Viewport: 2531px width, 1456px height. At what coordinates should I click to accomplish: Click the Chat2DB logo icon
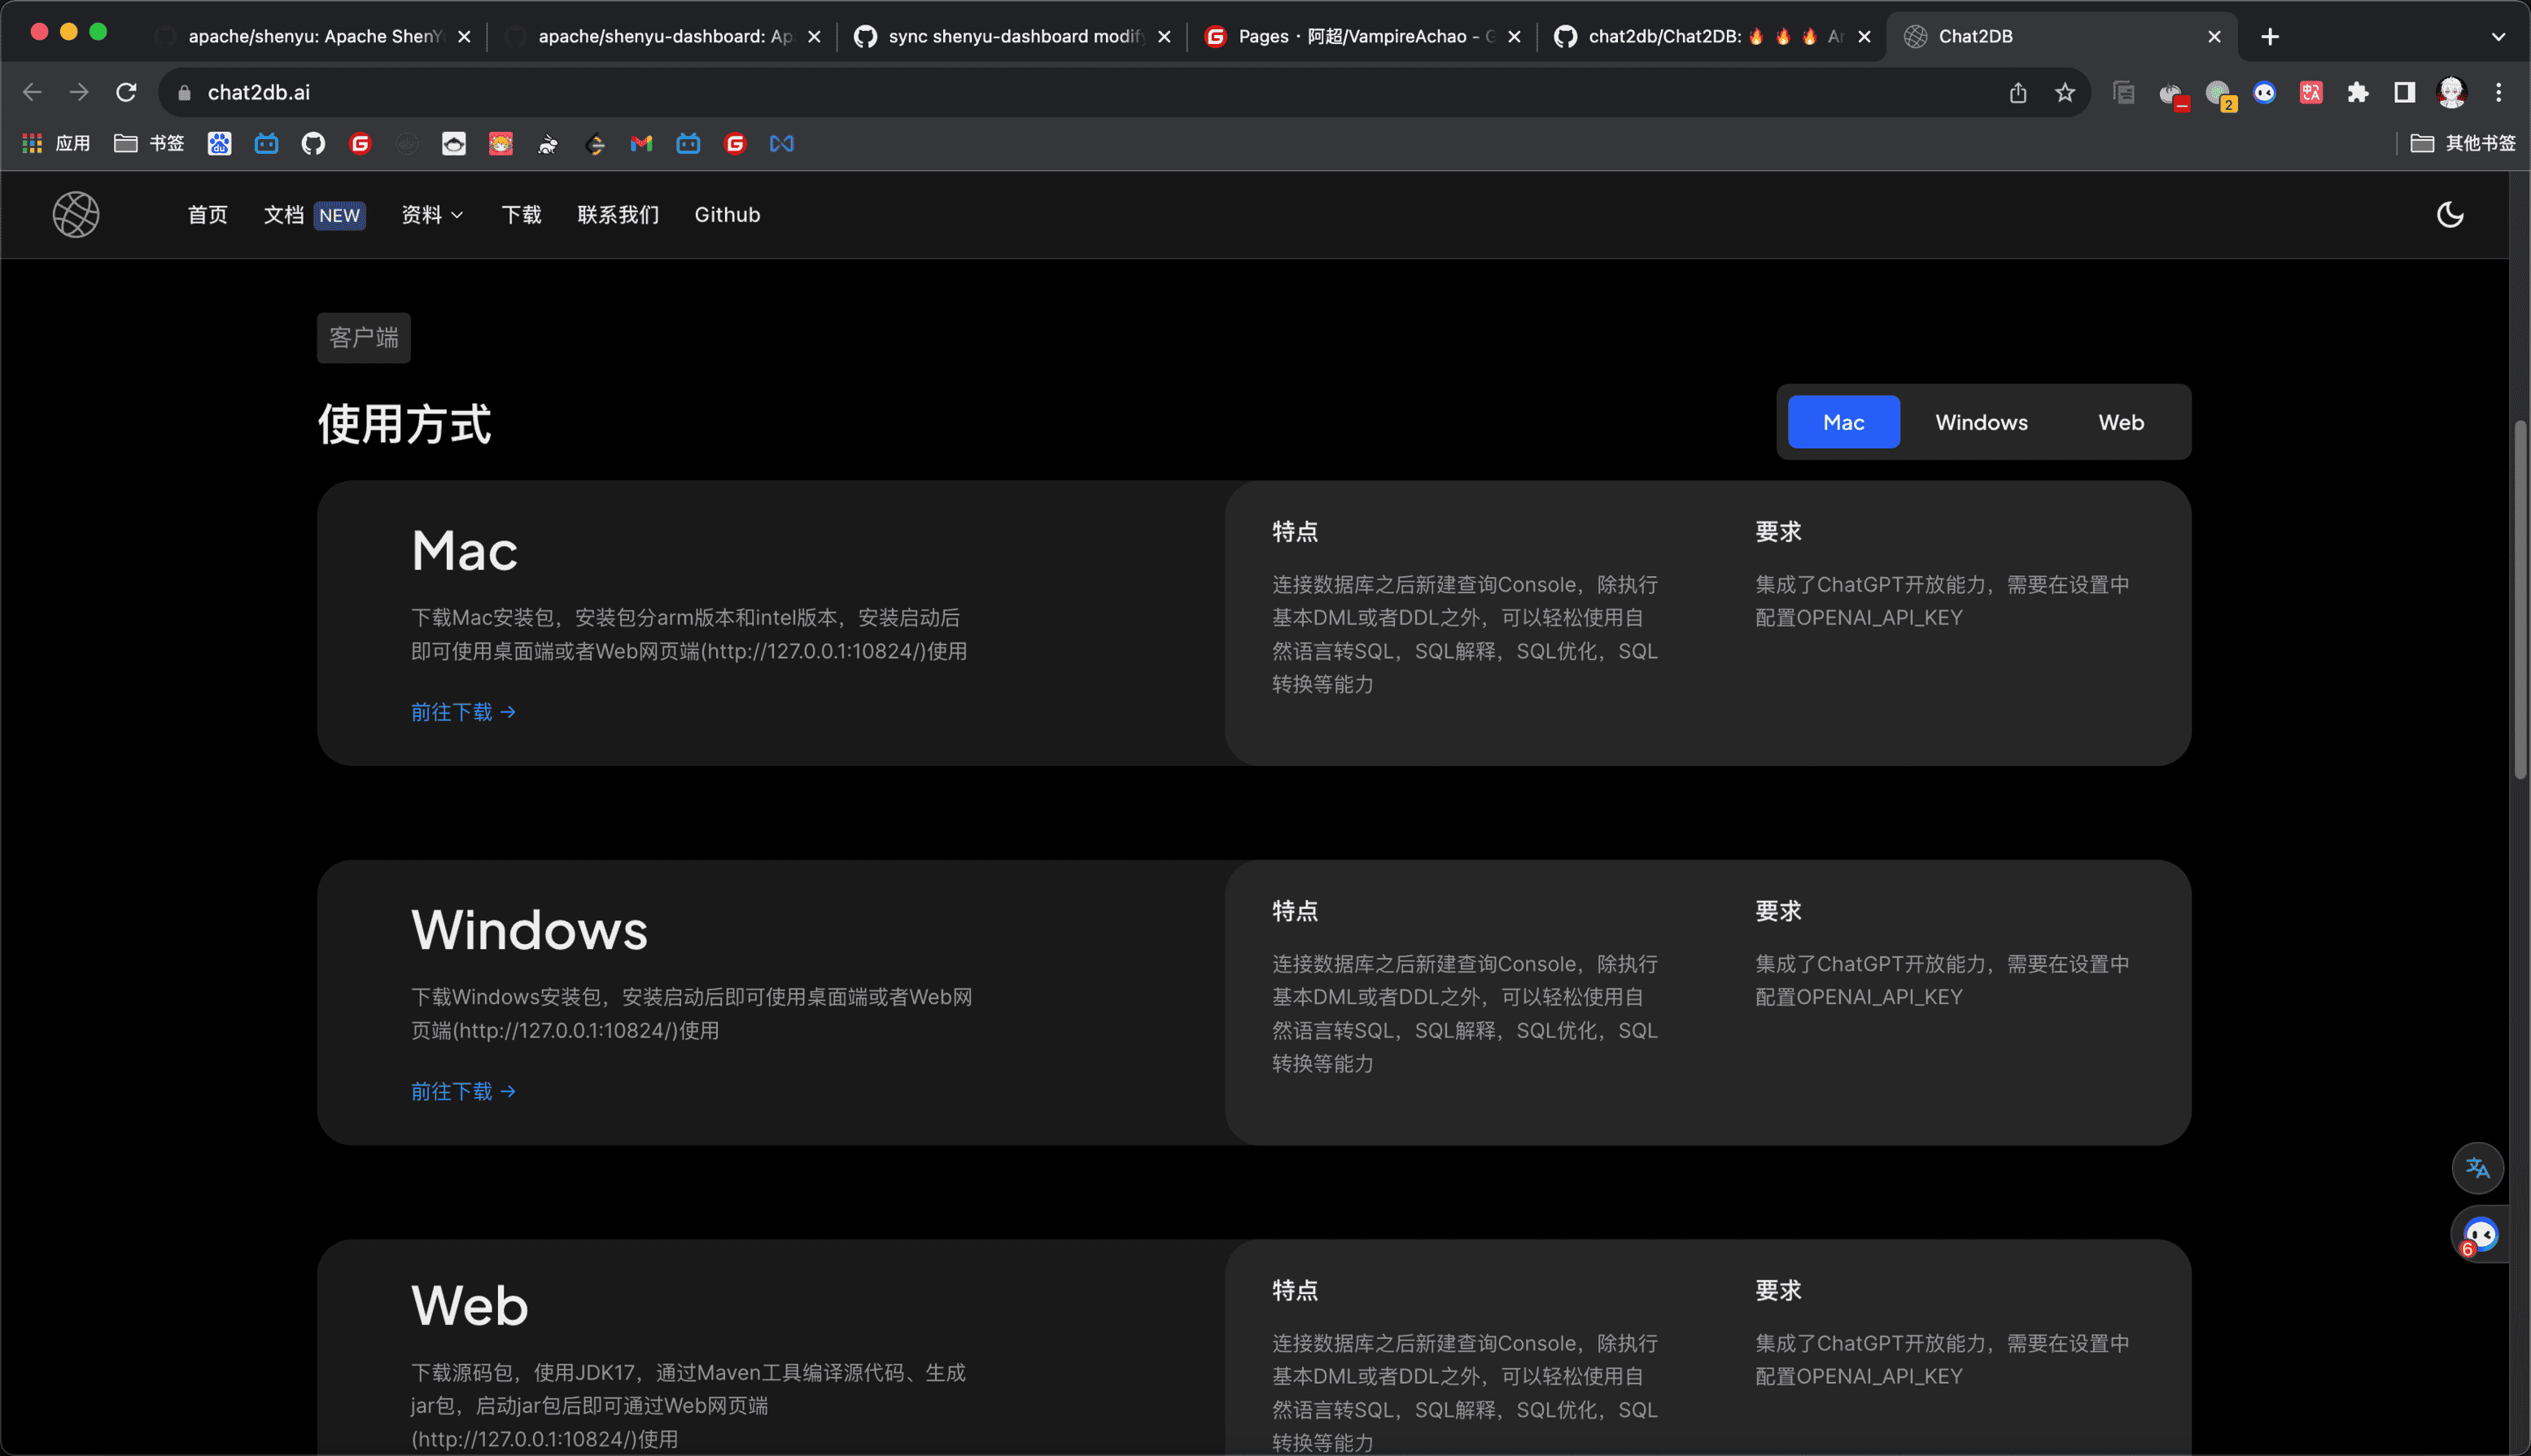(76, 214)
